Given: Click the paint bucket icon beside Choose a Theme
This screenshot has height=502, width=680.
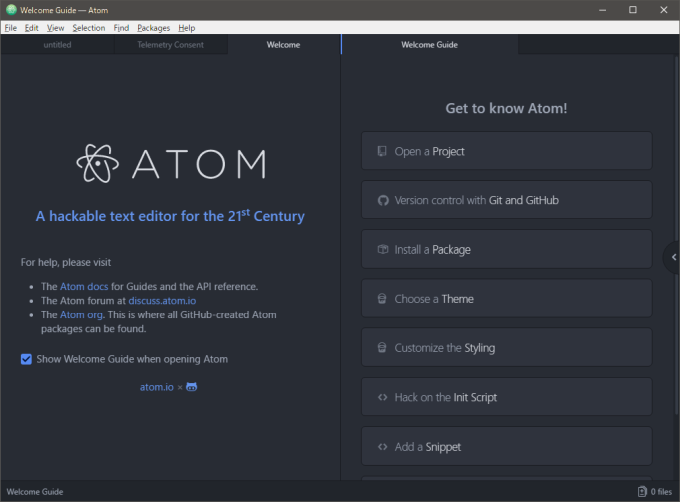Looking at the screenshot, I should pyautogui.click(x=382, y=299).
